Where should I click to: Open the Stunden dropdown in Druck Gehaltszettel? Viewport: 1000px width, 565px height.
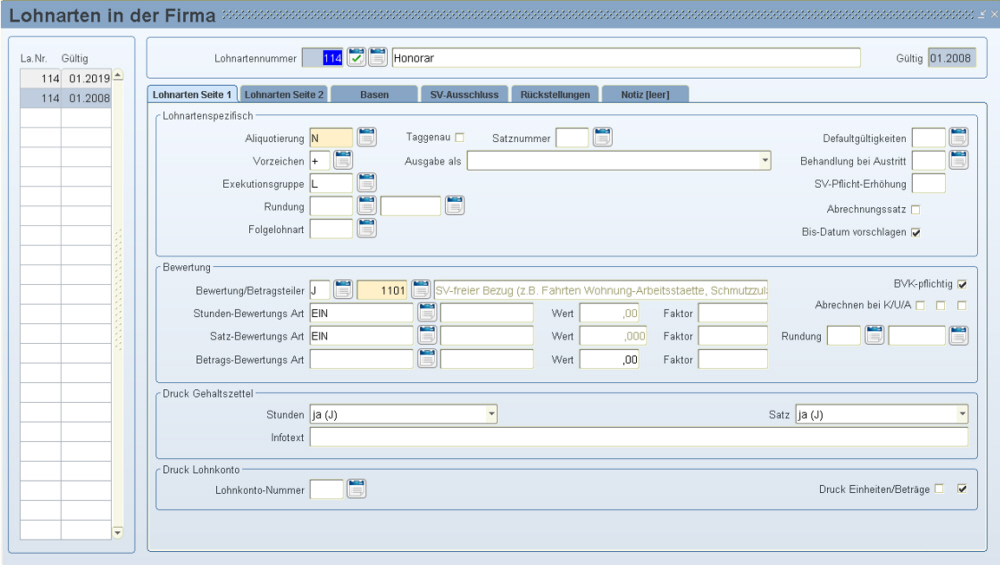(491, 413)
